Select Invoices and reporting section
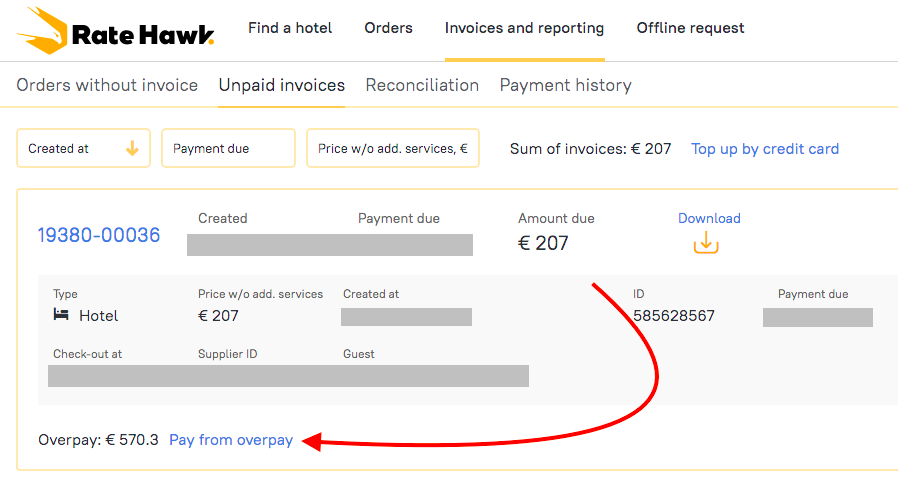The image size is (898, 500). click(x=524, y=28)
